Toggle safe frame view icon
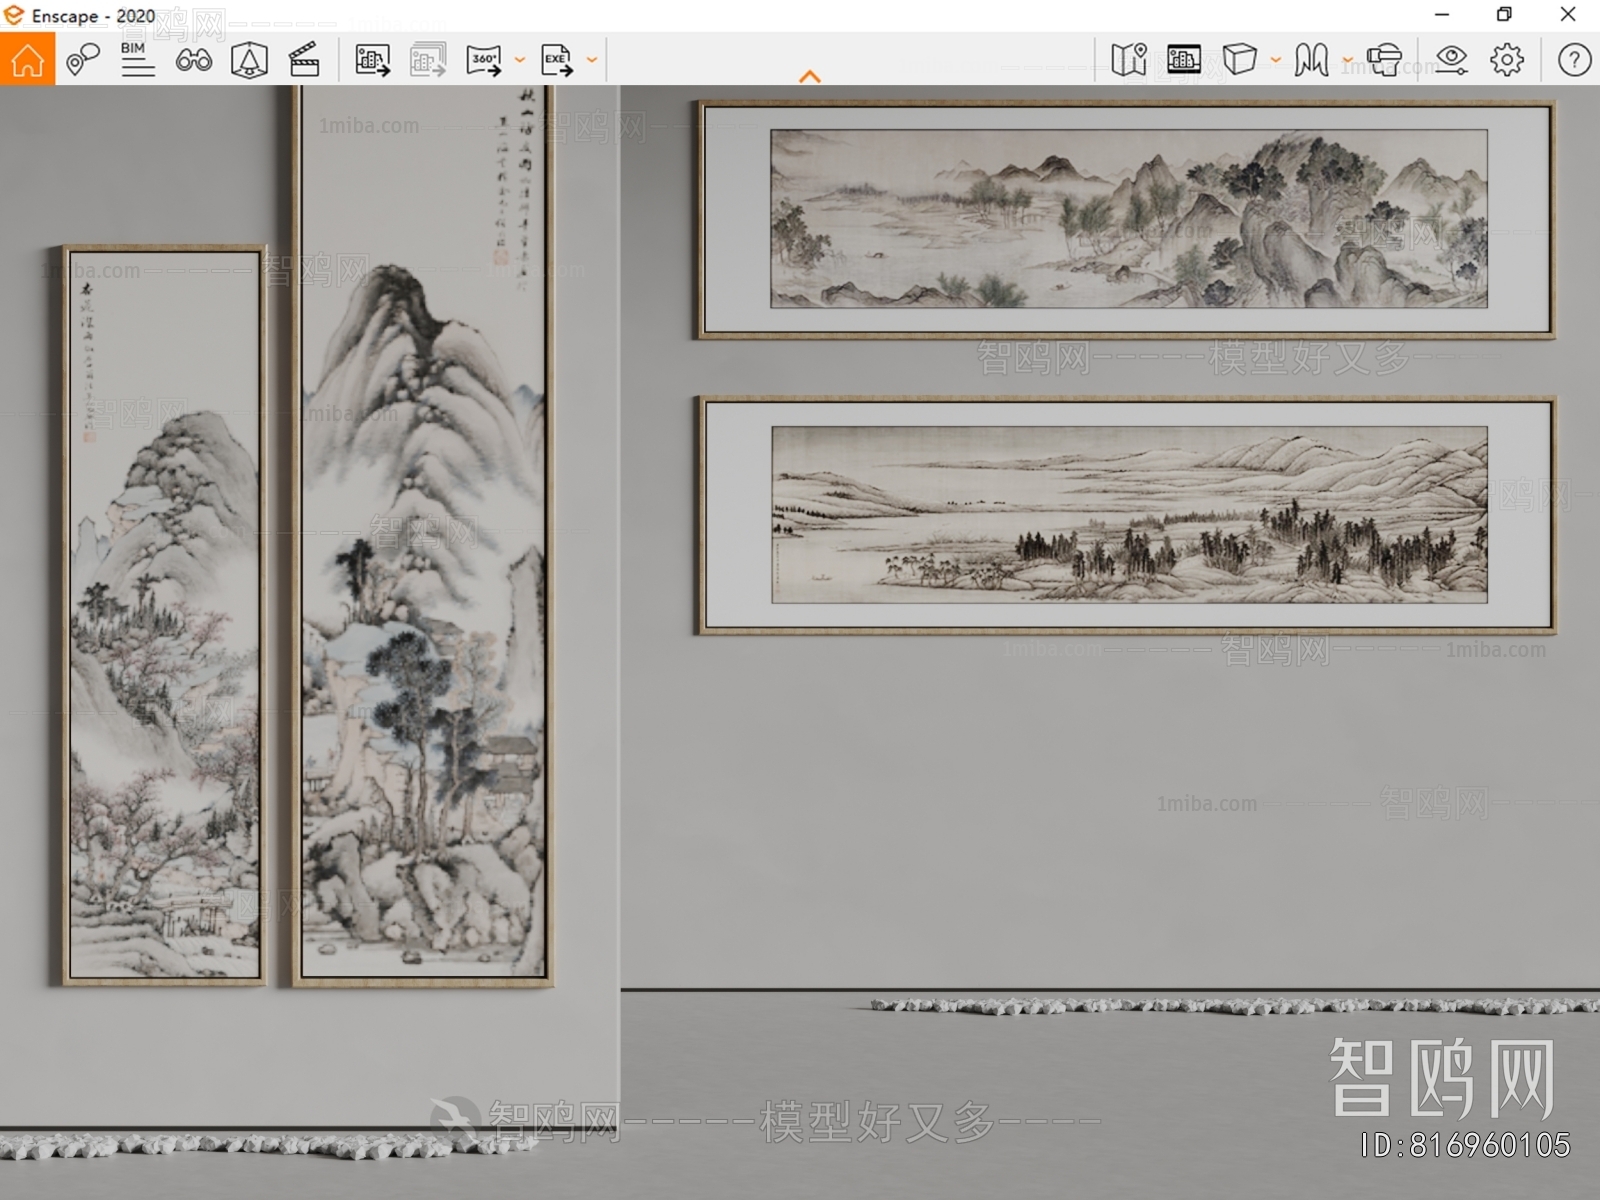This screenshot has height=1200, width=1600. 249,60
